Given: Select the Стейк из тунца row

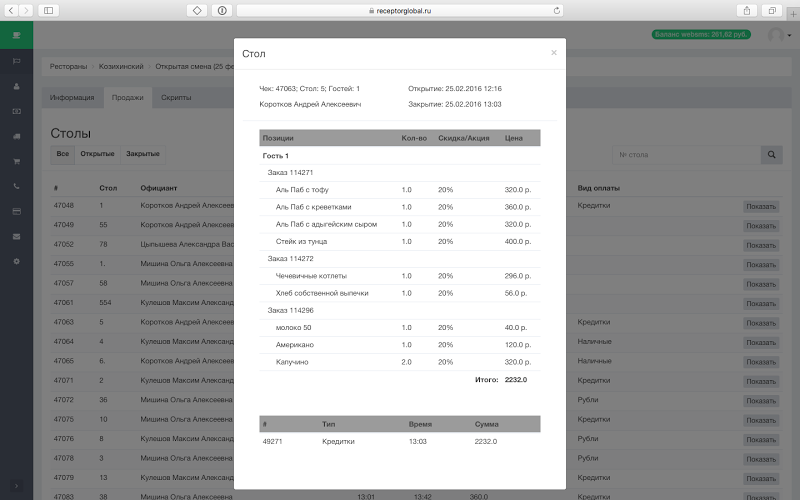Looking at the screenshot, I should point(399,241).
